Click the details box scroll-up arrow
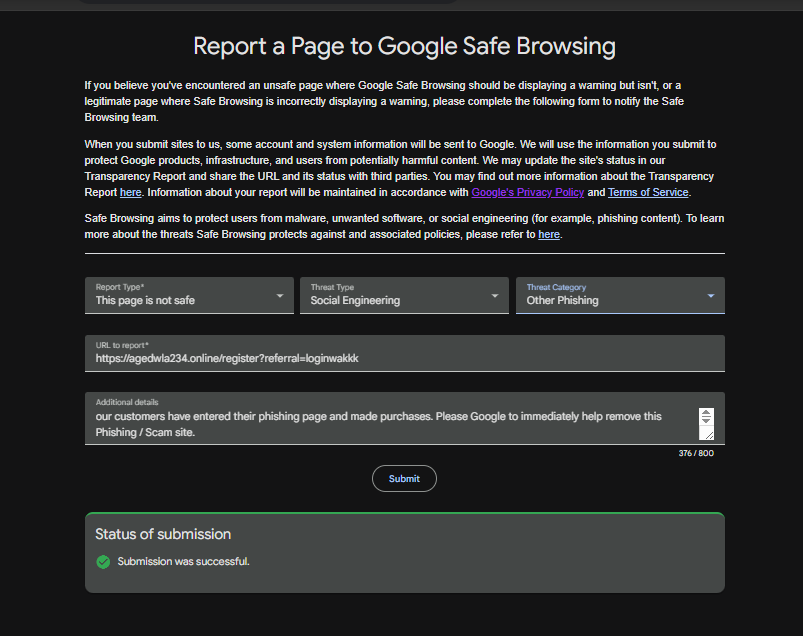Screen dimensions: 803x636 706,413
